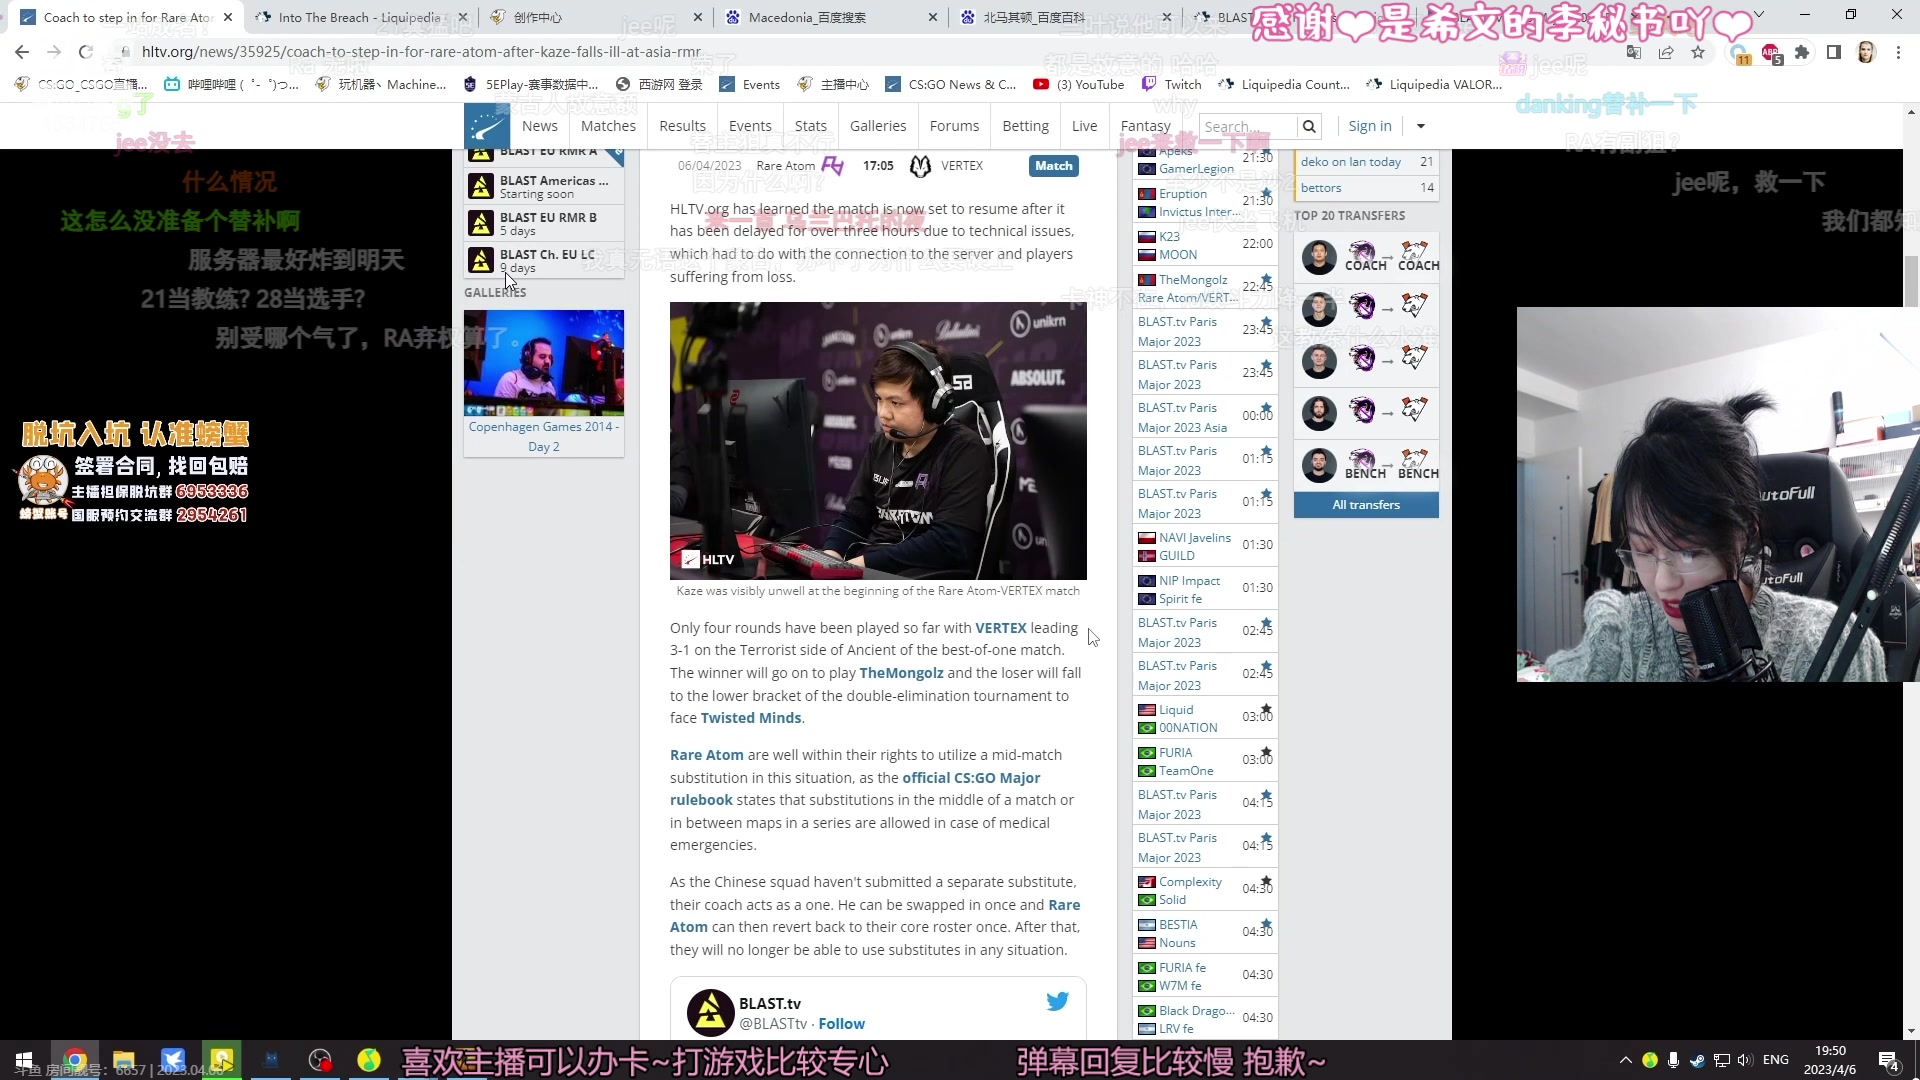The height and width of the screenshot is (1080, 1920).
Task: Open the Eruption vs Invictus match
Action: coord(1205,203)
